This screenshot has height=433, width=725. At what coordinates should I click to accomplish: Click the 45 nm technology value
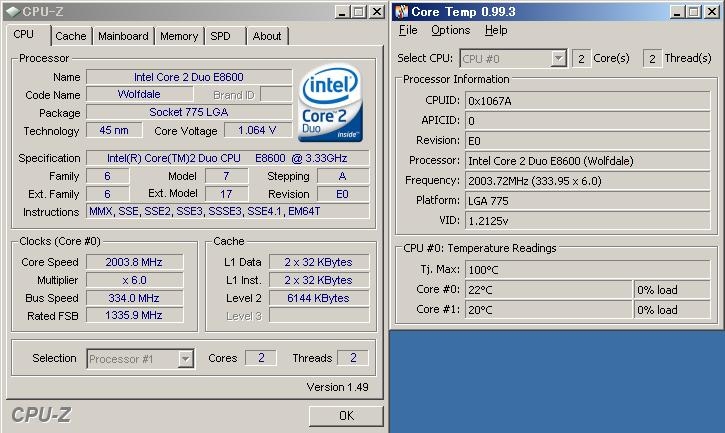coord(114,130)
